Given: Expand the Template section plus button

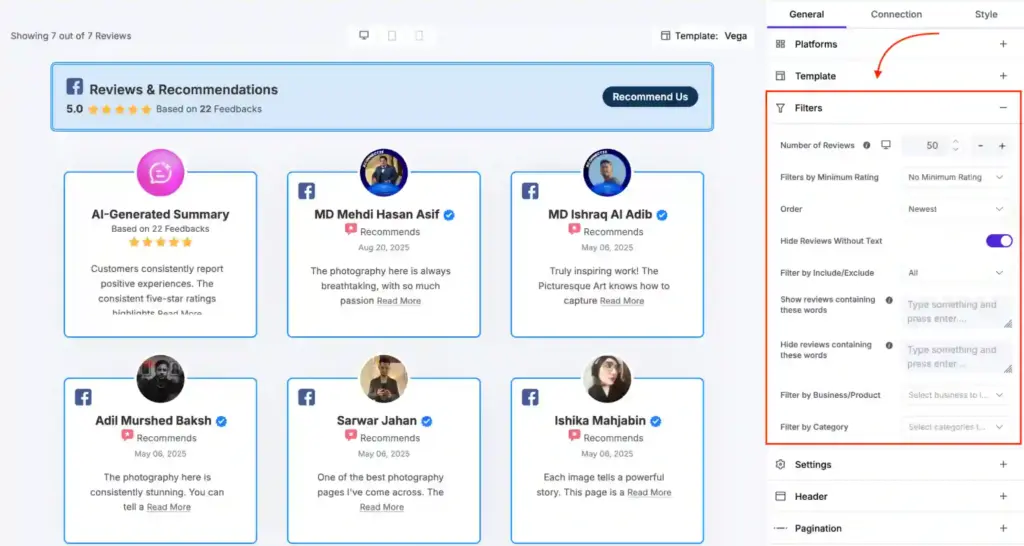Looking at the screenshot, I should 1003,76.
